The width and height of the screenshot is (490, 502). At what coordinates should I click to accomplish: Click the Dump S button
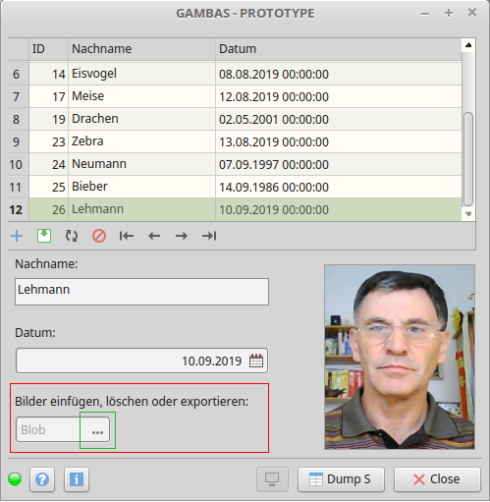coord(341,480)
